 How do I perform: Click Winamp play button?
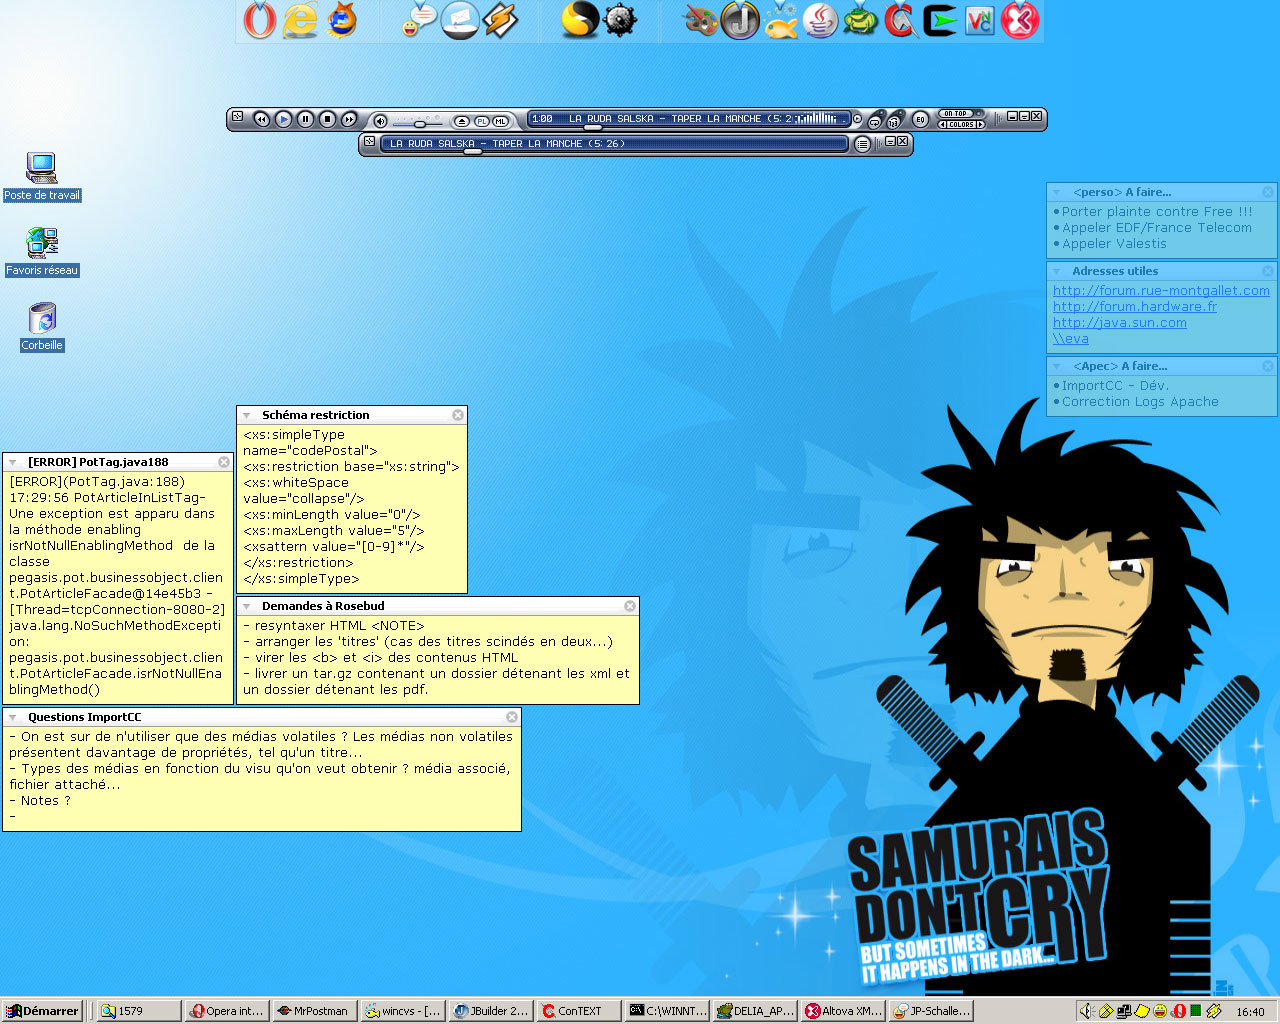[283, 119]
